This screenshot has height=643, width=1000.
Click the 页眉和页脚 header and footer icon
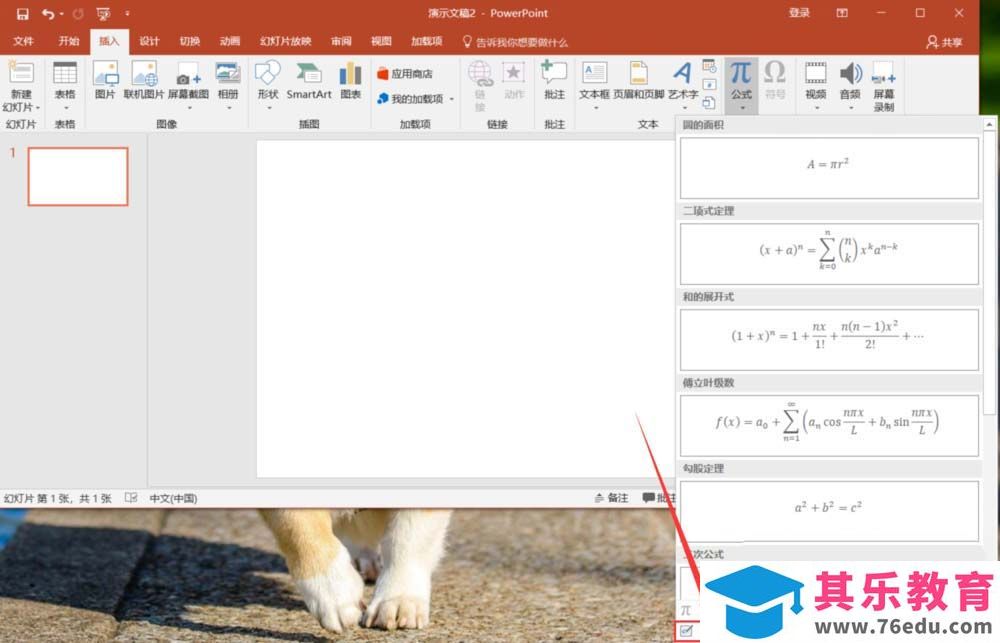pyautogui.click(x=638, y=73)
